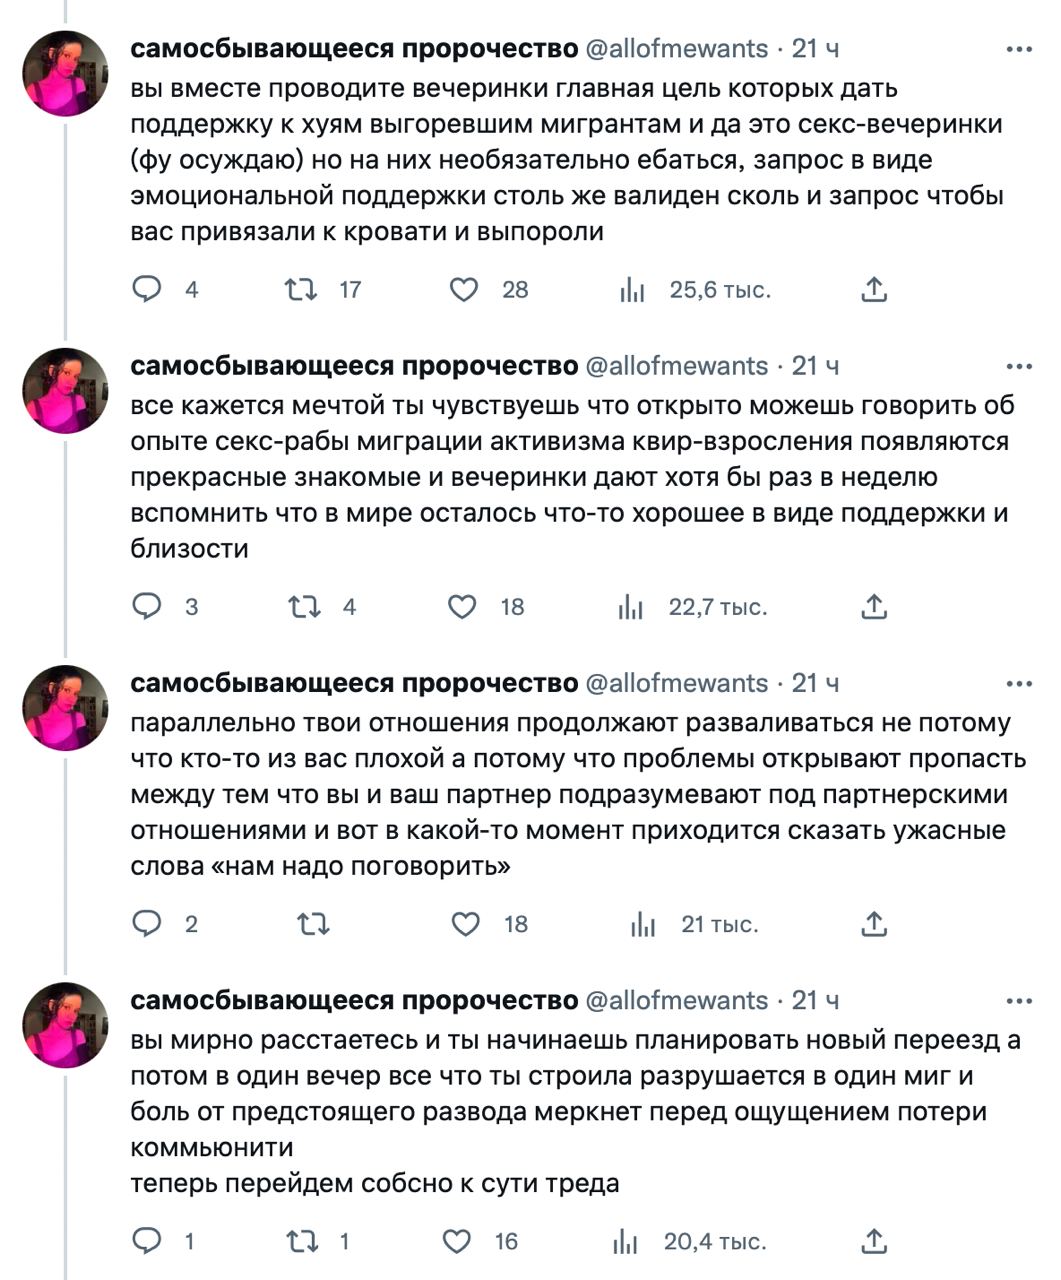Share the first tweet via upload icon
1061x1280 pixels.
pos(874,290)
